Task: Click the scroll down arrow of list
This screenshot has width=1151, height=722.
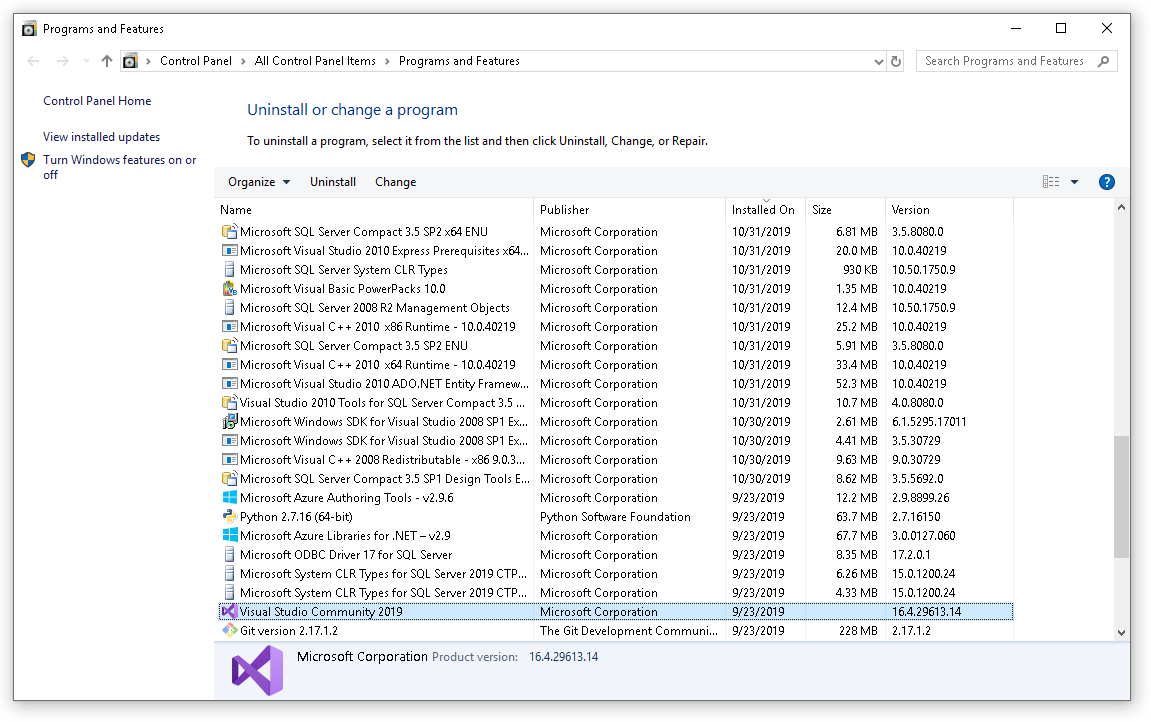Action: 1121,632
